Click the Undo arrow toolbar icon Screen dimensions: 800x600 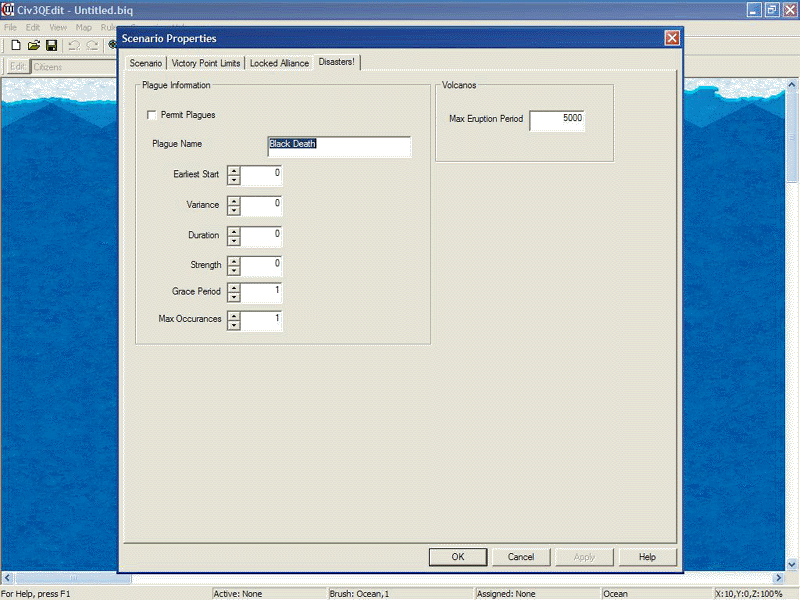tap(74, 45)
